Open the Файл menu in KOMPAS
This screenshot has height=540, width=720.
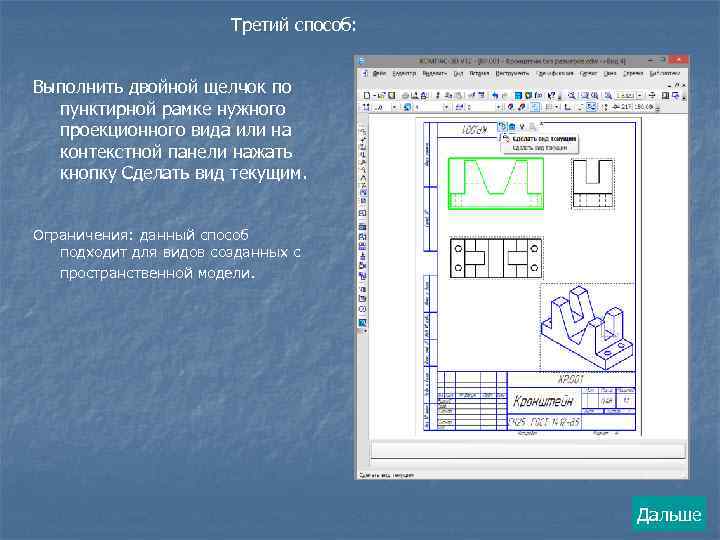click(379, 73)
